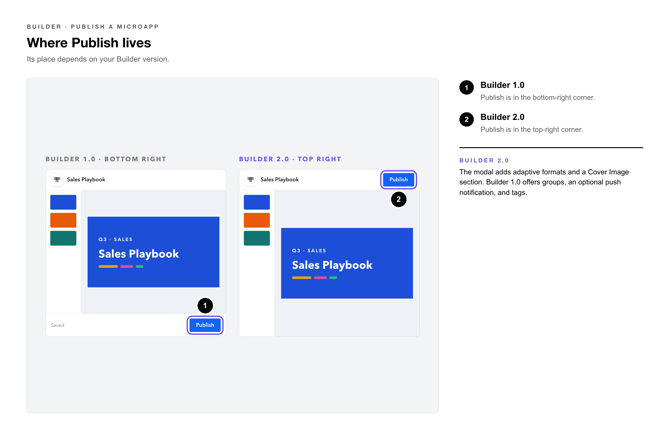Screen dimensions: 670x430
Task: Click the modal adaptive formats description paragraph
Action: pyautogui.click(x=544, y=183)
